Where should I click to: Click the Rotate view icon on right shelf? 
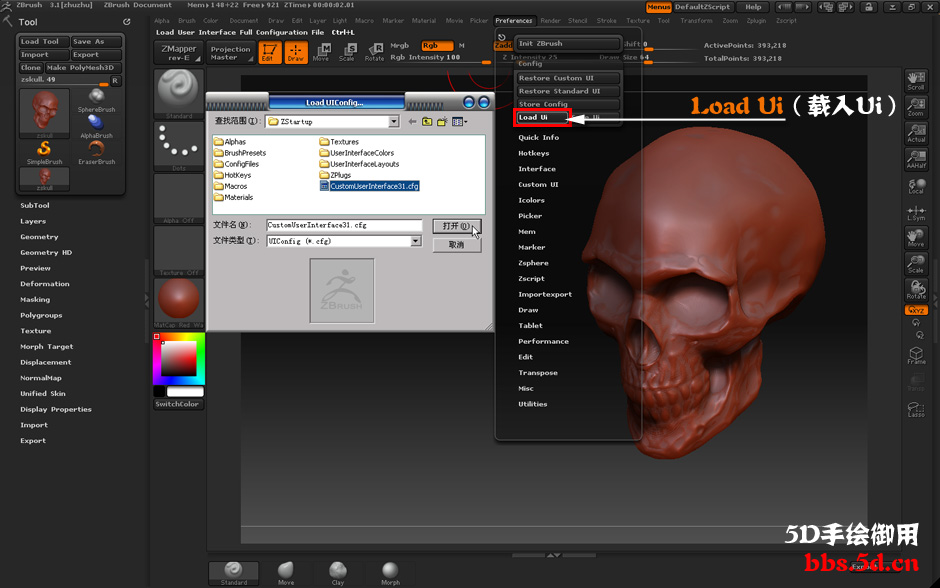[x=916, y=290]
